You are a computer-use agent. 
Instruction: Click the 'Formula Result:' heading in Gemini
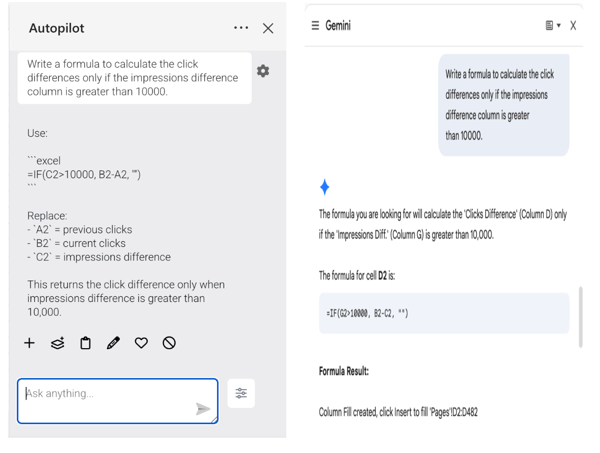[x=344, y=371]
